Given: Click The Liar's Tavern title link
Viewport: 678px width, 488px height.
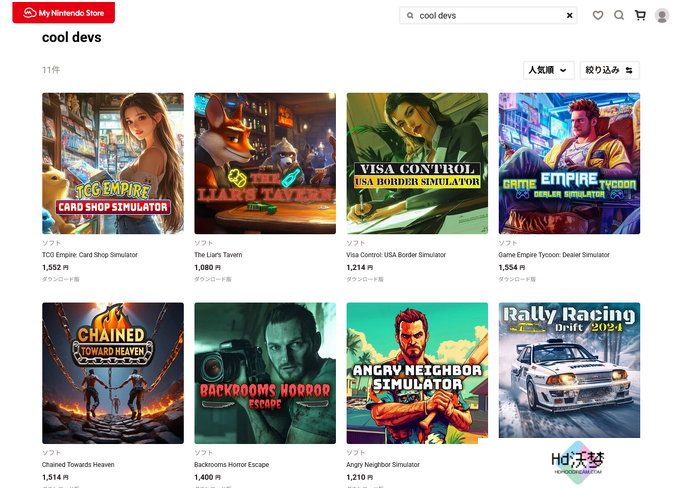Looking at the screenshot, I should [x=218, y=255].
